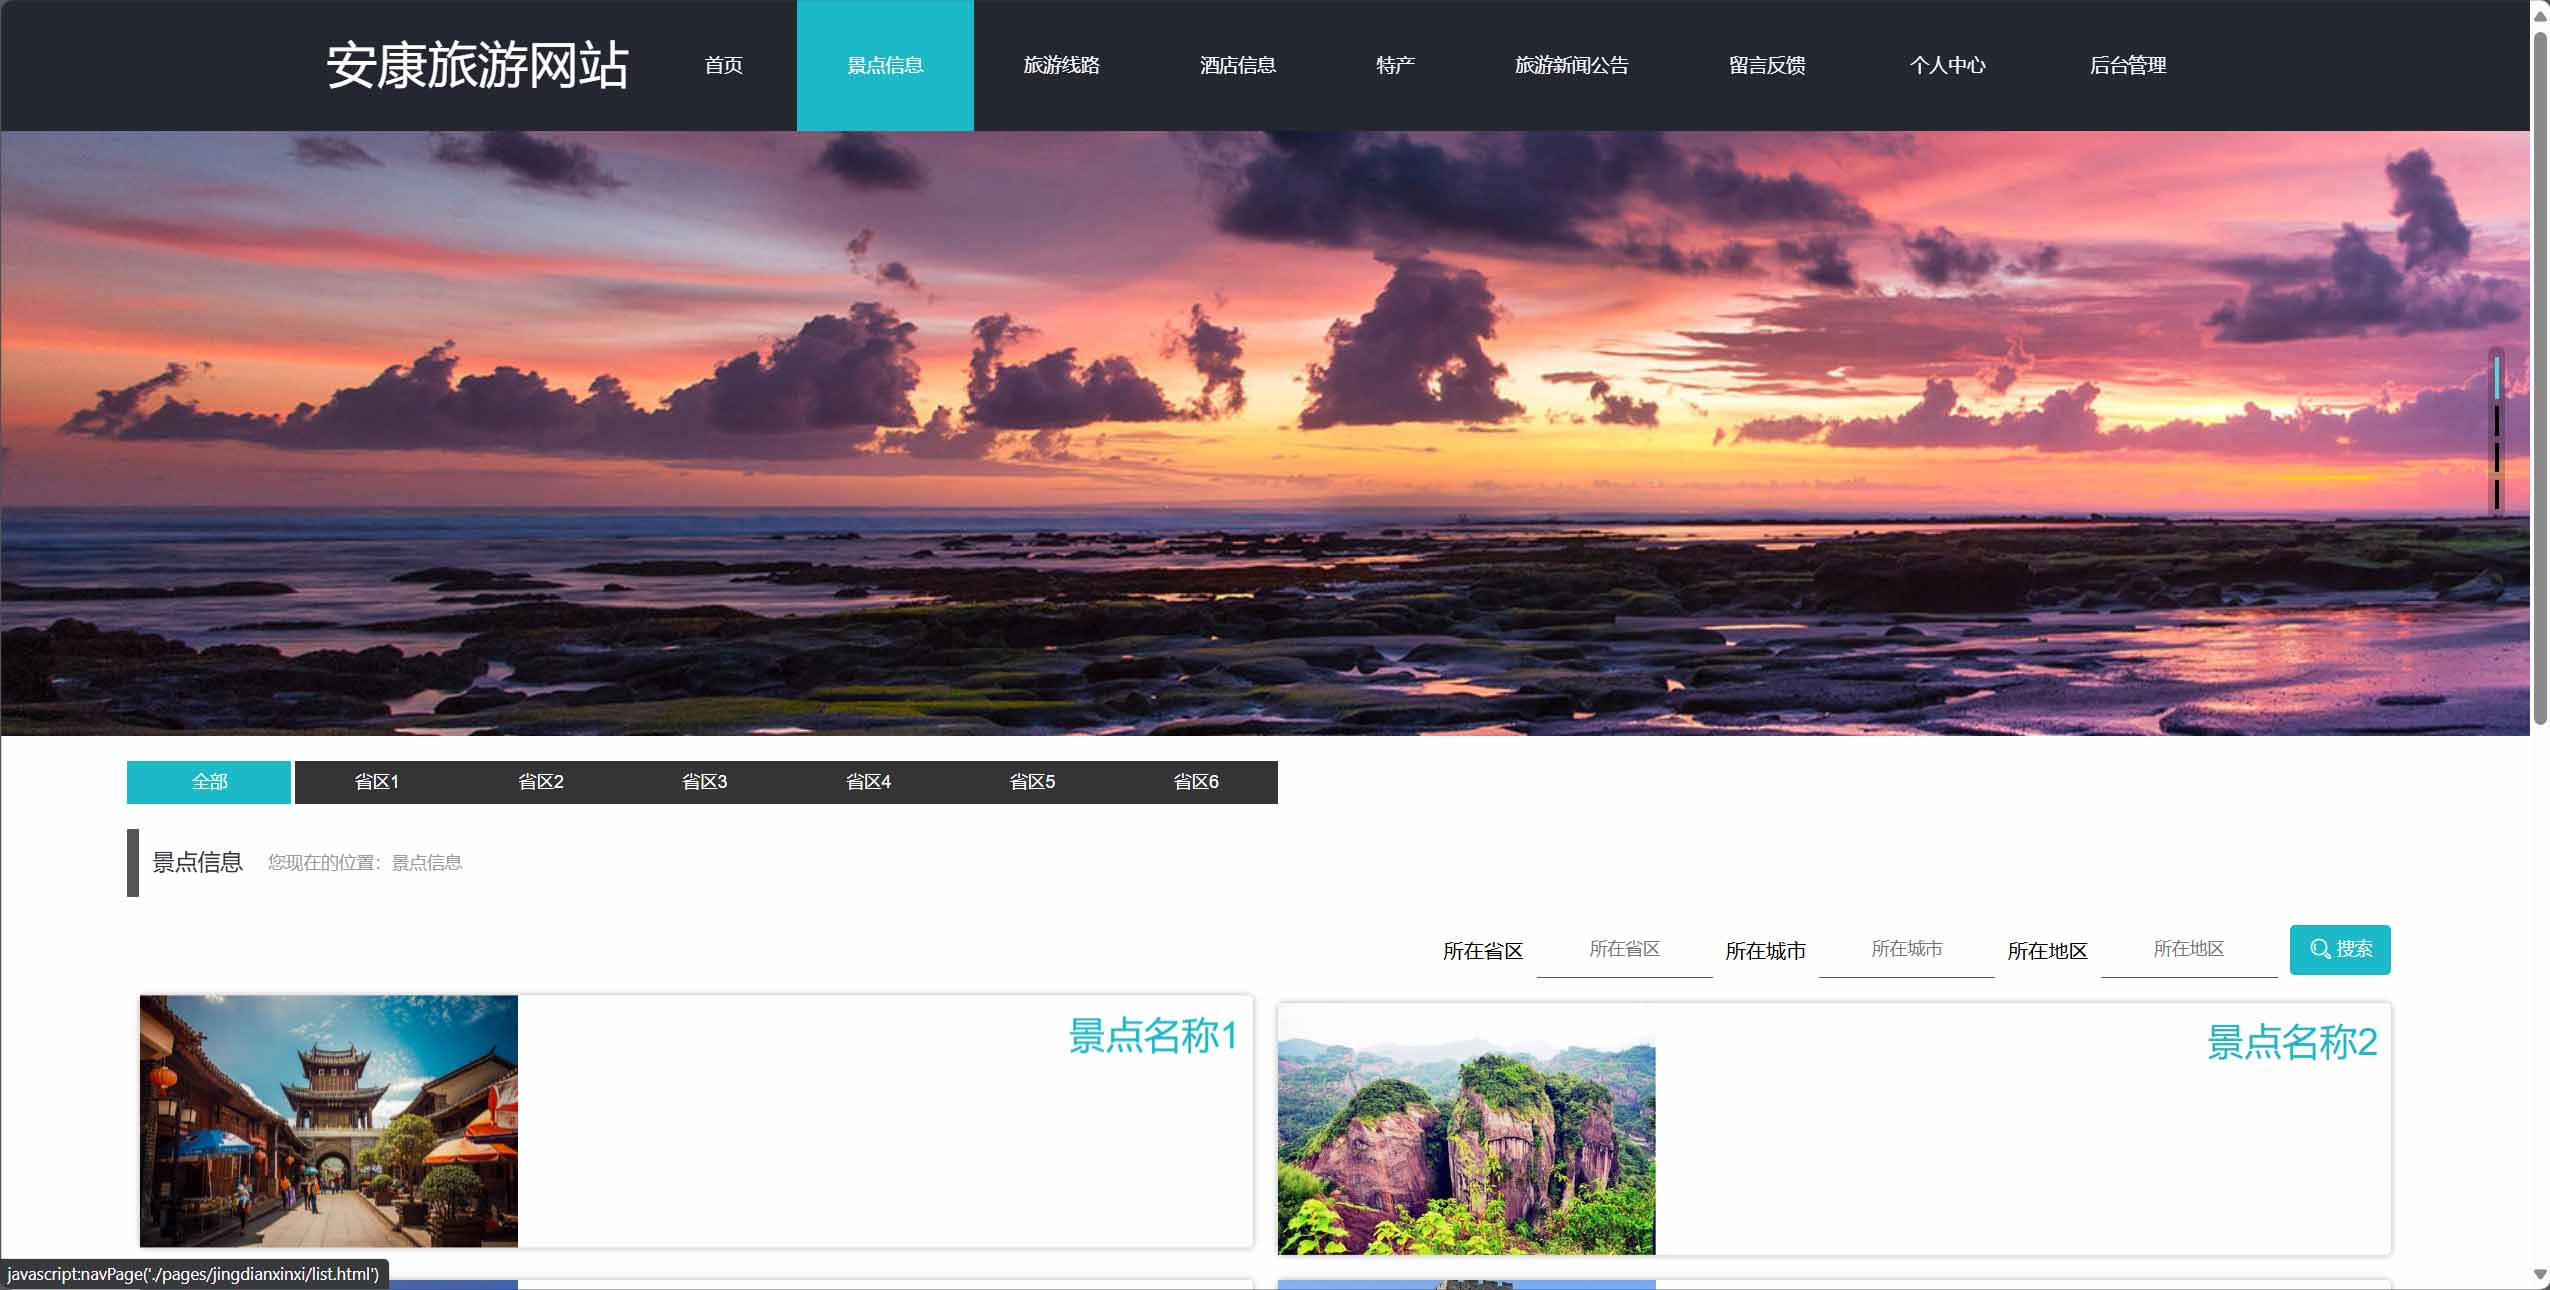Filter attractions by 省区2

(x=541, y=782)
